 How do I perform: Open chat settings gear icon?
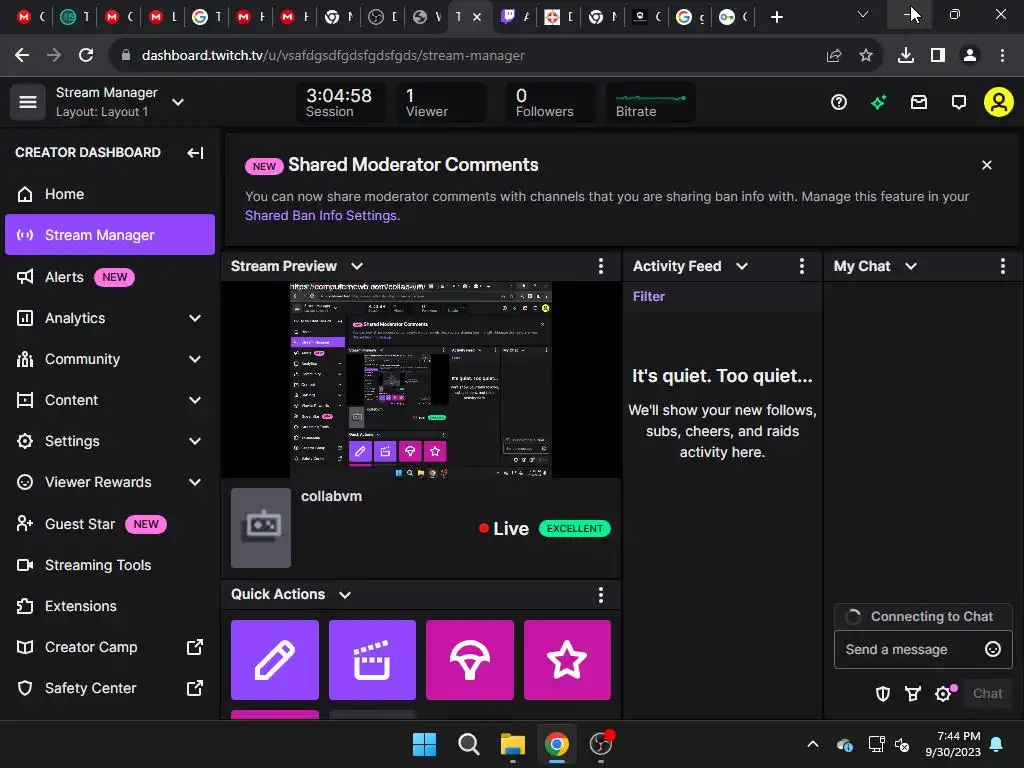[943, 694]
